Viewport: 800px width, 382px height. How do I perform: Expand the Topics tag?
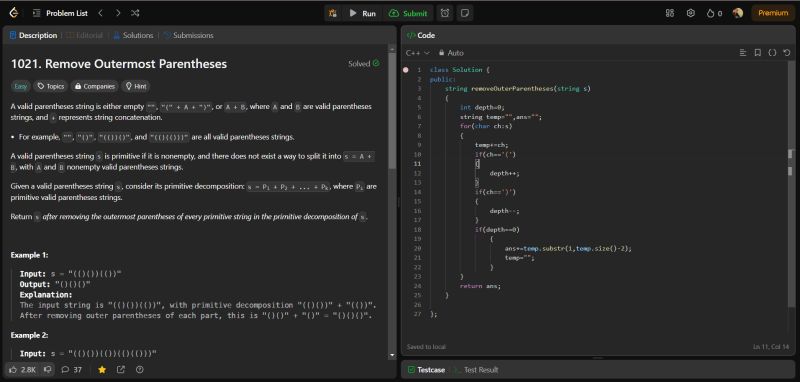[51, 86]
